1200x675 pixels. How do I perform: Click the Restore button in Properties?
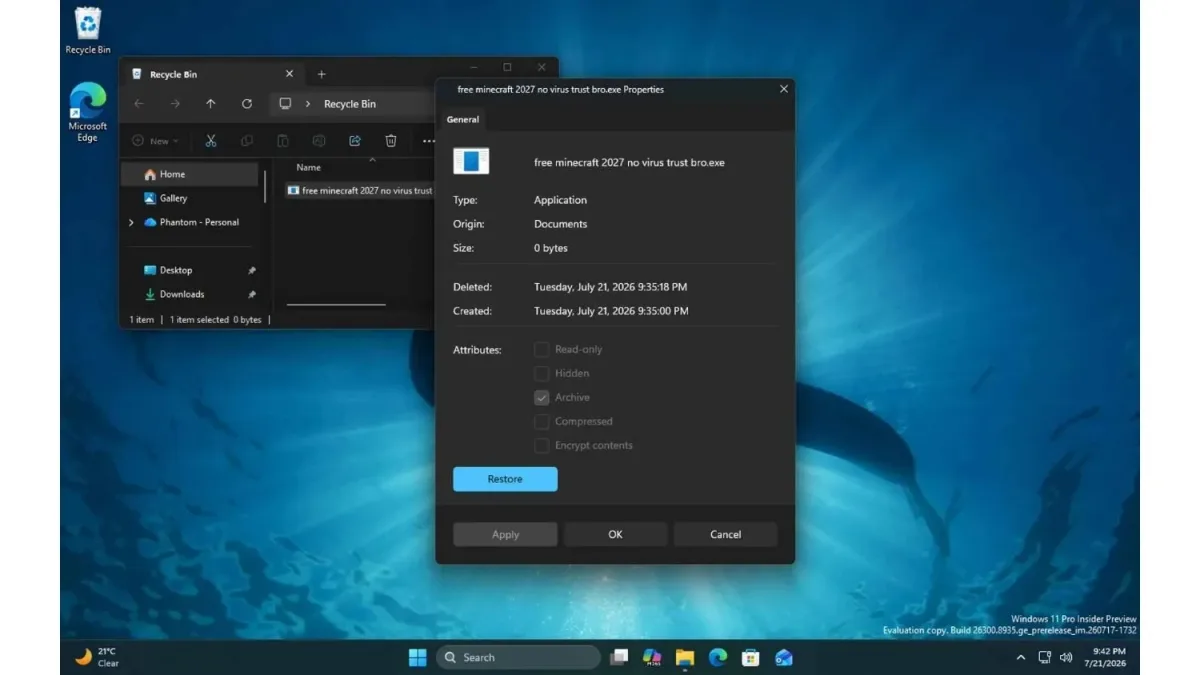505,479
